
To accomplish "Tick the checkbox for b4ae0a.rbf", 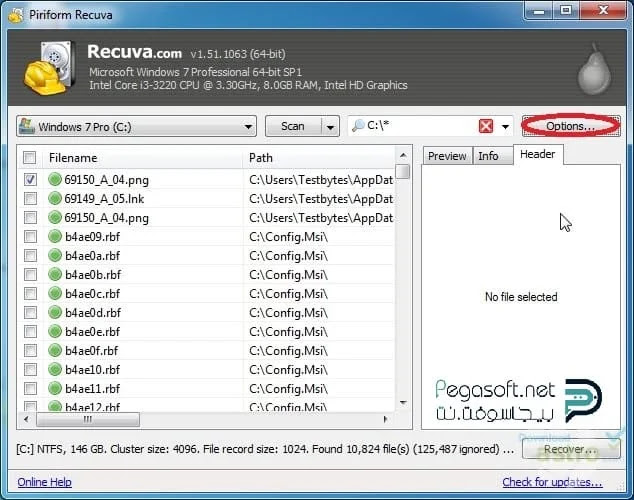I will tap(30, 255).
